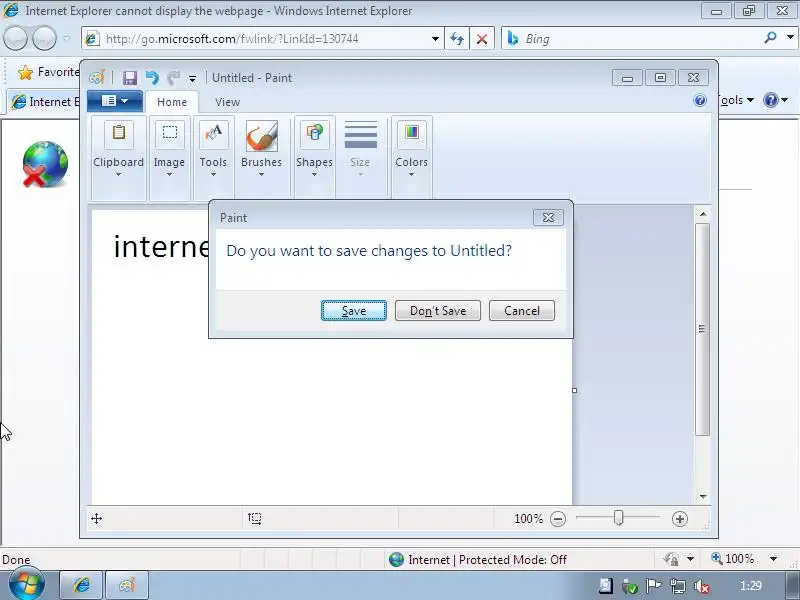The width and height of the screenshot is (800, 600).
Task: Zoom out with the minus button
Action: [558, 519]
